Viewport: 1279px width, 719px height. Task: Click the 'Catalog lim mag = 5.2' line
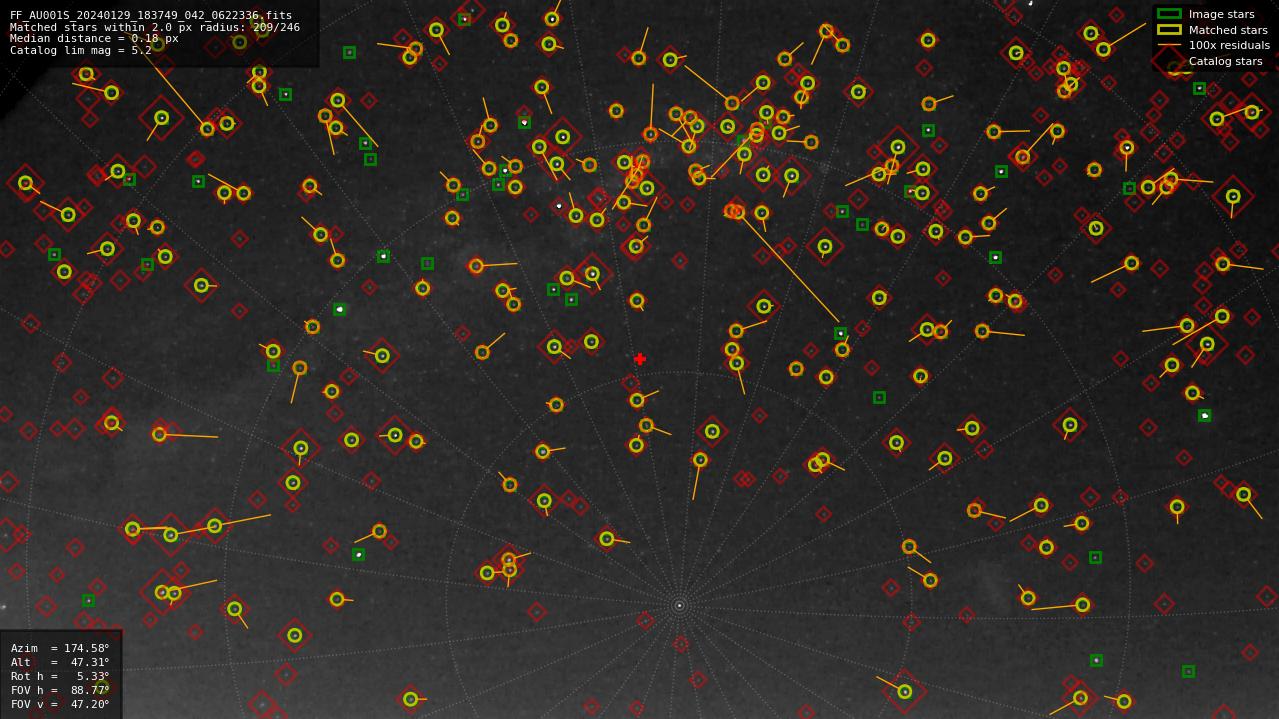81,50
